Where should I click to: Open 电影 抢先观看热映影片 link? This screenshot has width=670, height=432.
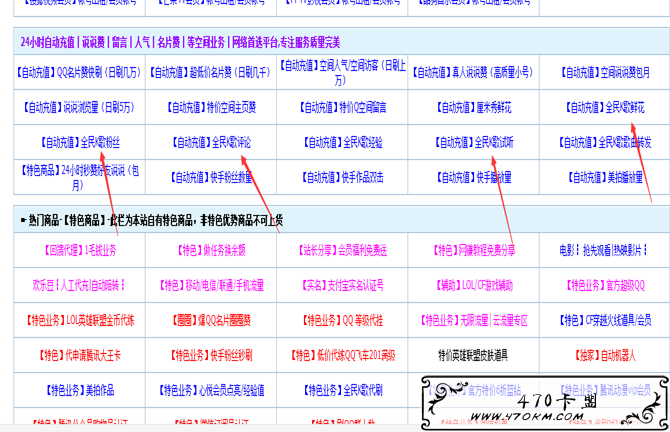(603, 250)
